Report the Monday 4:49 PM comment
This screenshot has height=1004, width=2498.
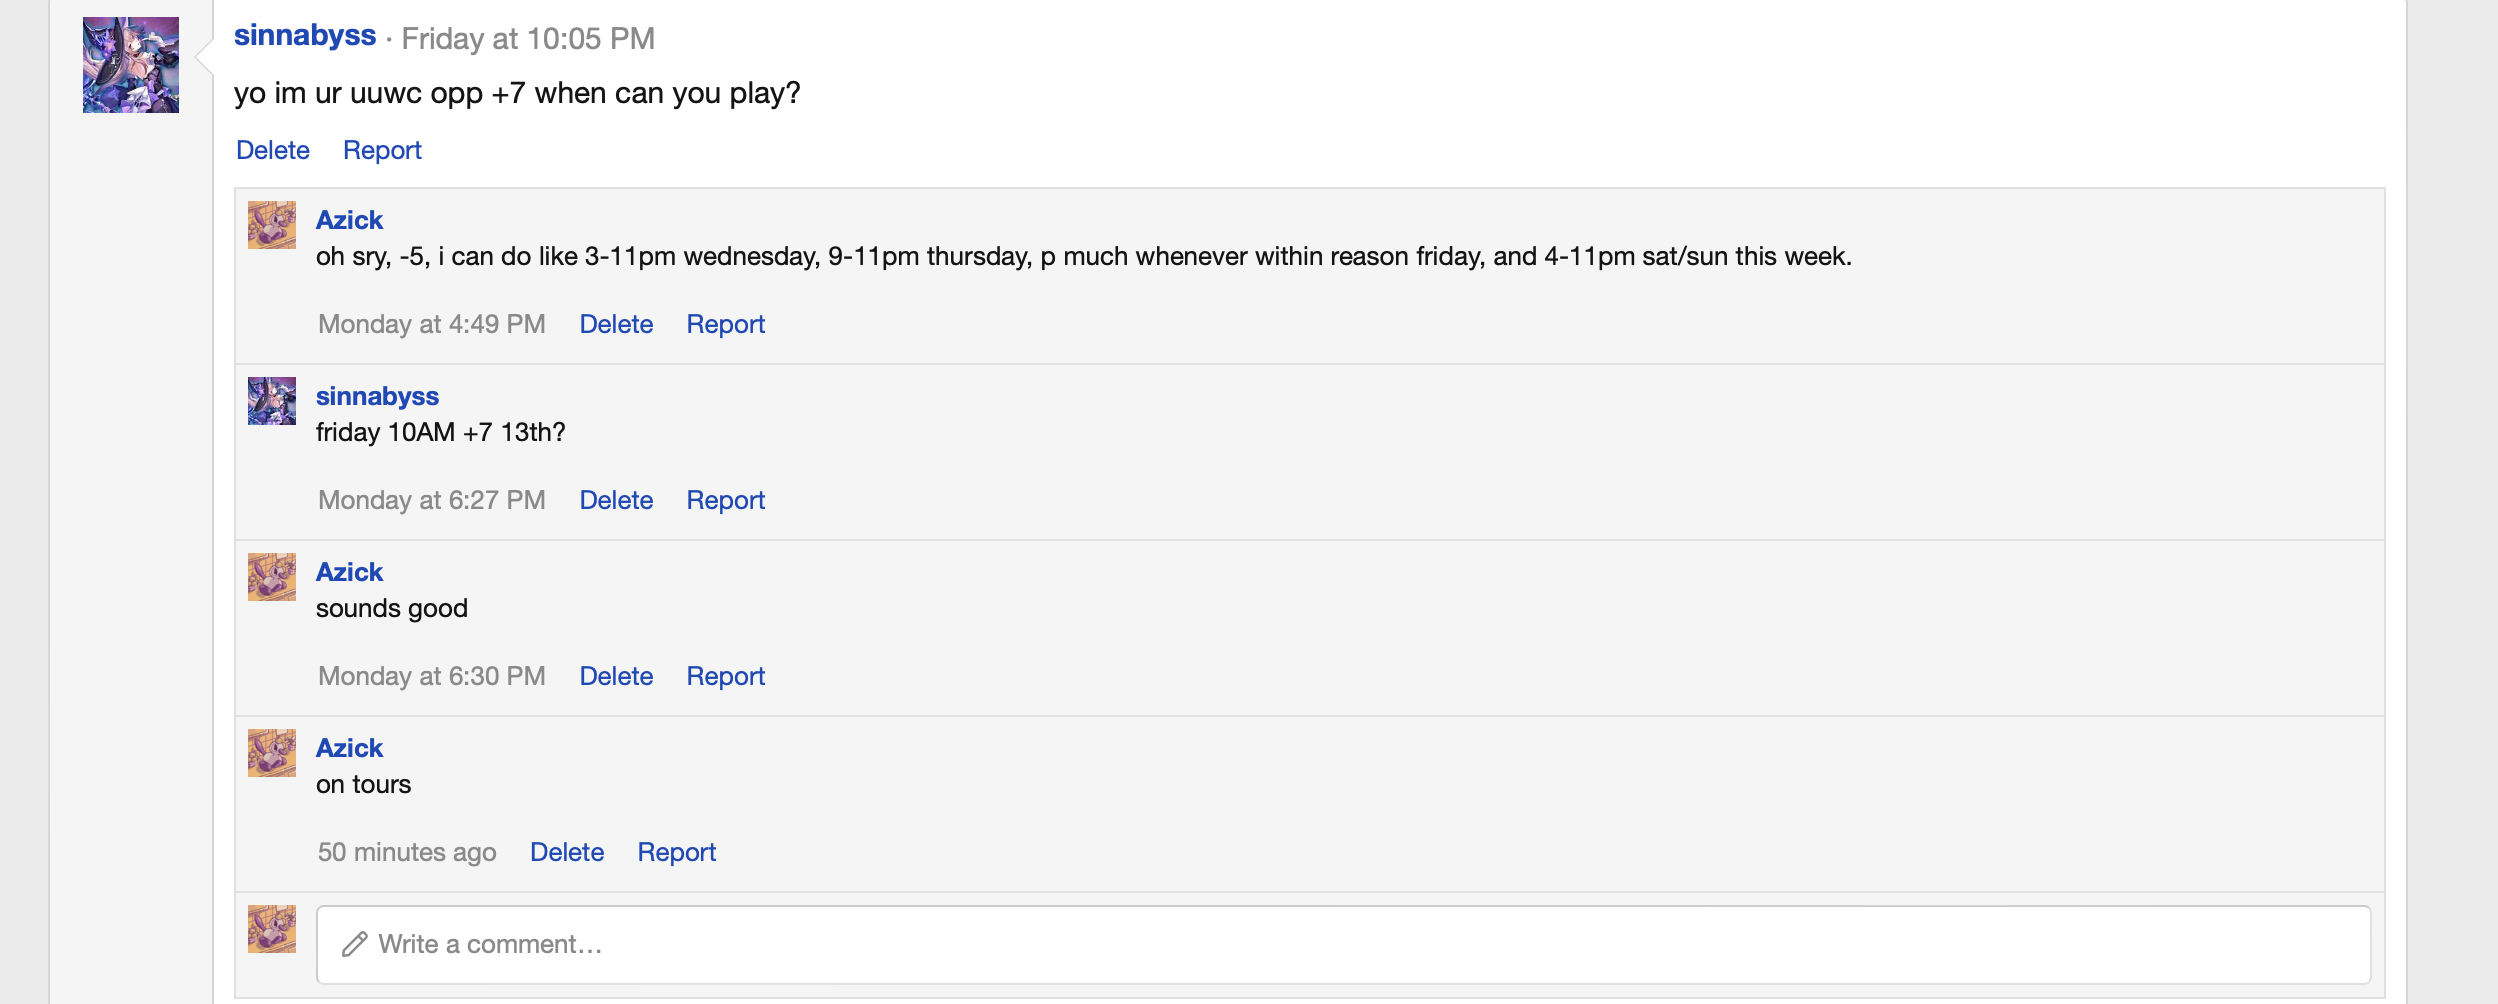click(x=725, y=324)
